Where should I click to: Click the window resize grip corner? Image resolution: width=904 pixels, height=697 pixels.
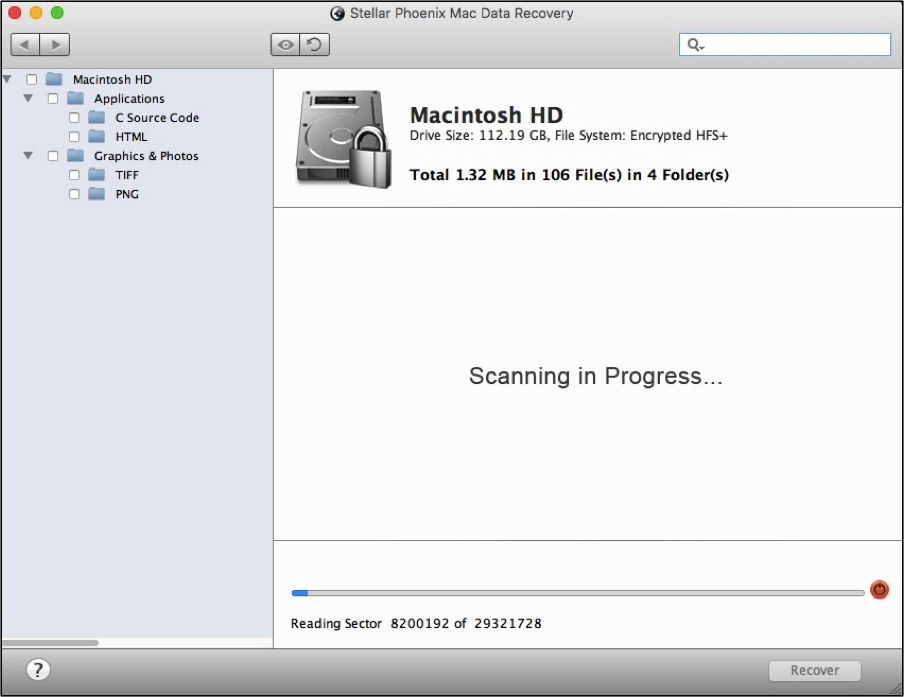click(895, 688)
